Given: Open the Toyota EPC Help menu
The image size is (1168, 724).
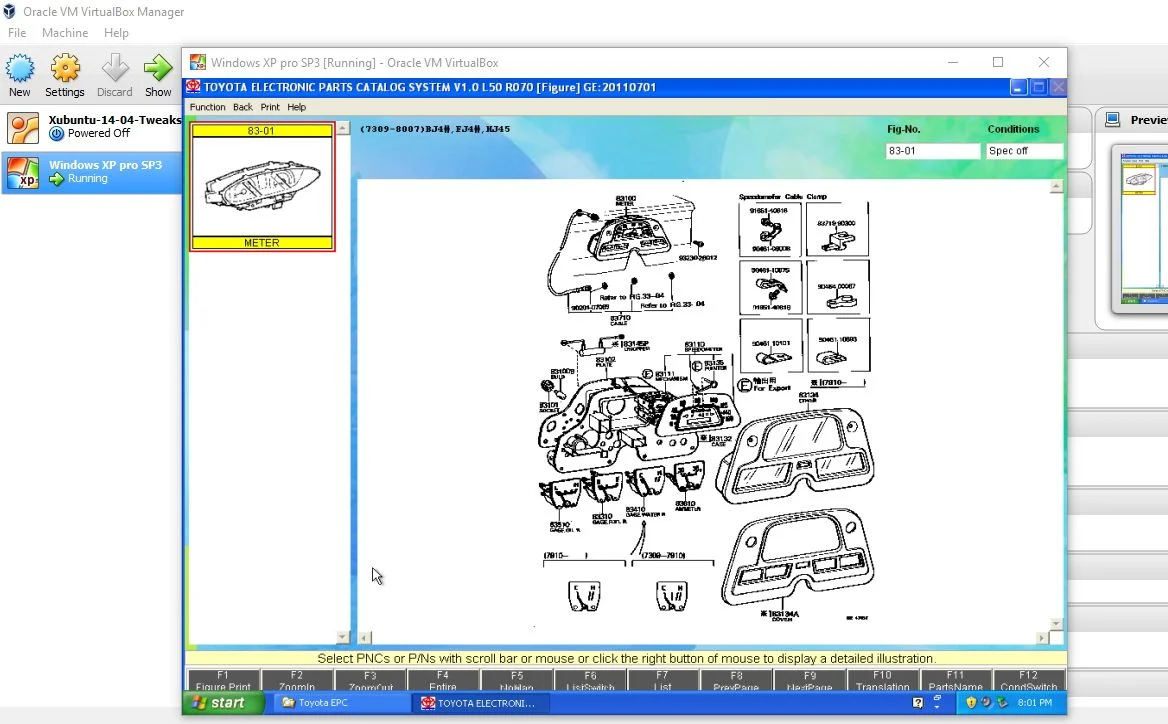Looking at the screenshot, I should click(296, 107).
